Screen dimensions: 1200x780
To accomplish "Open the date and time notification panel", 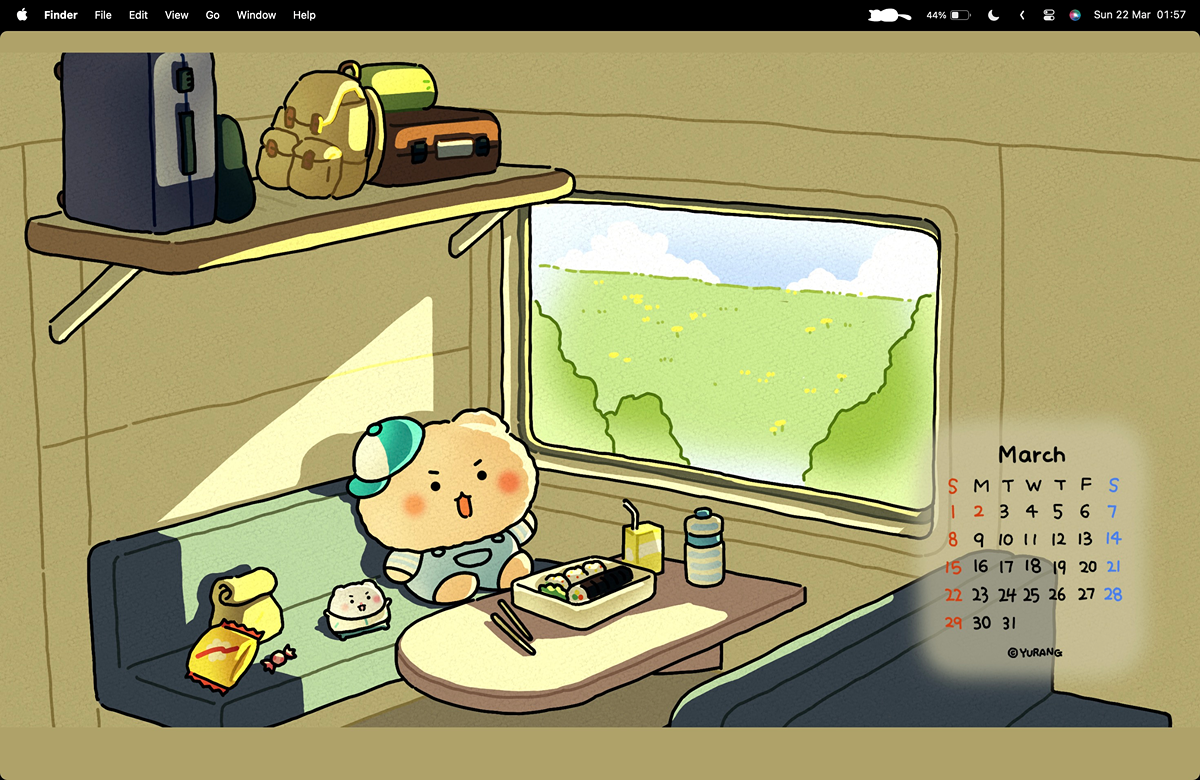I will (1139, 15).
